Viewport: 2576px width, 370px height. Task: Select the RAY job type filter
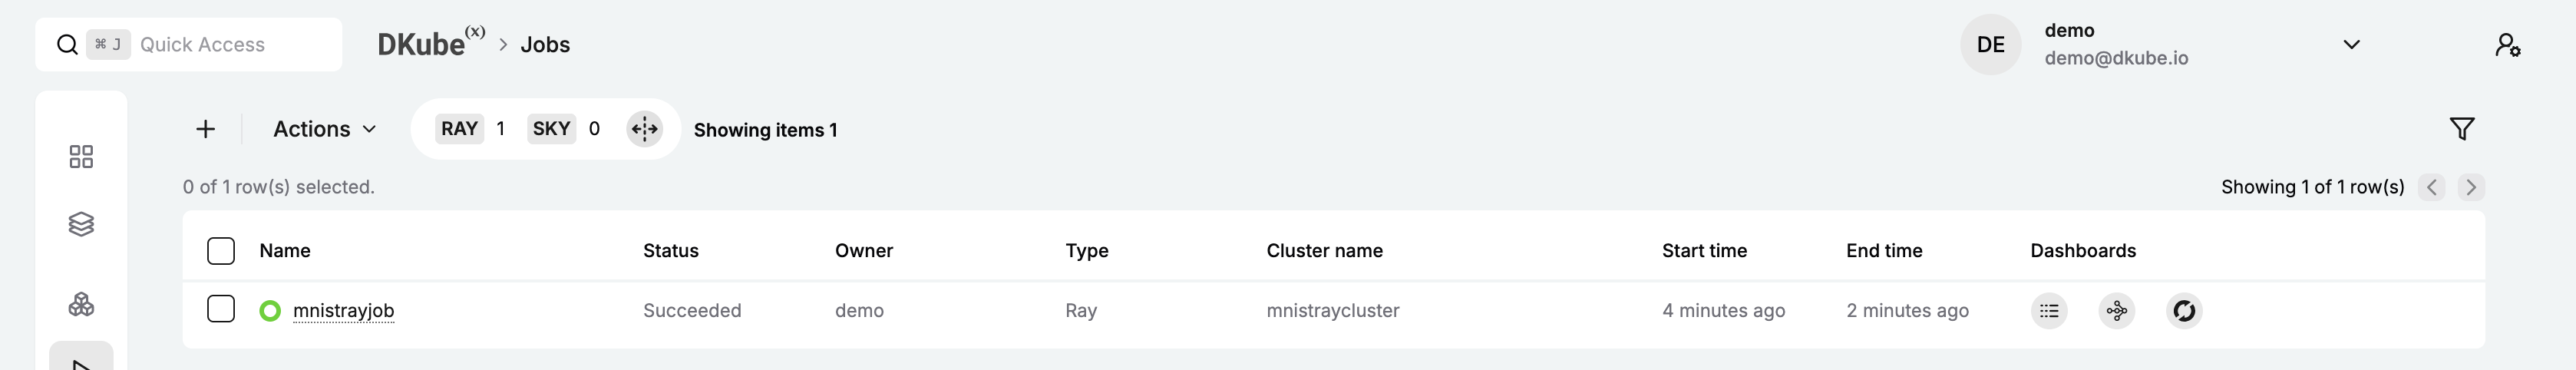click(460, 129)
